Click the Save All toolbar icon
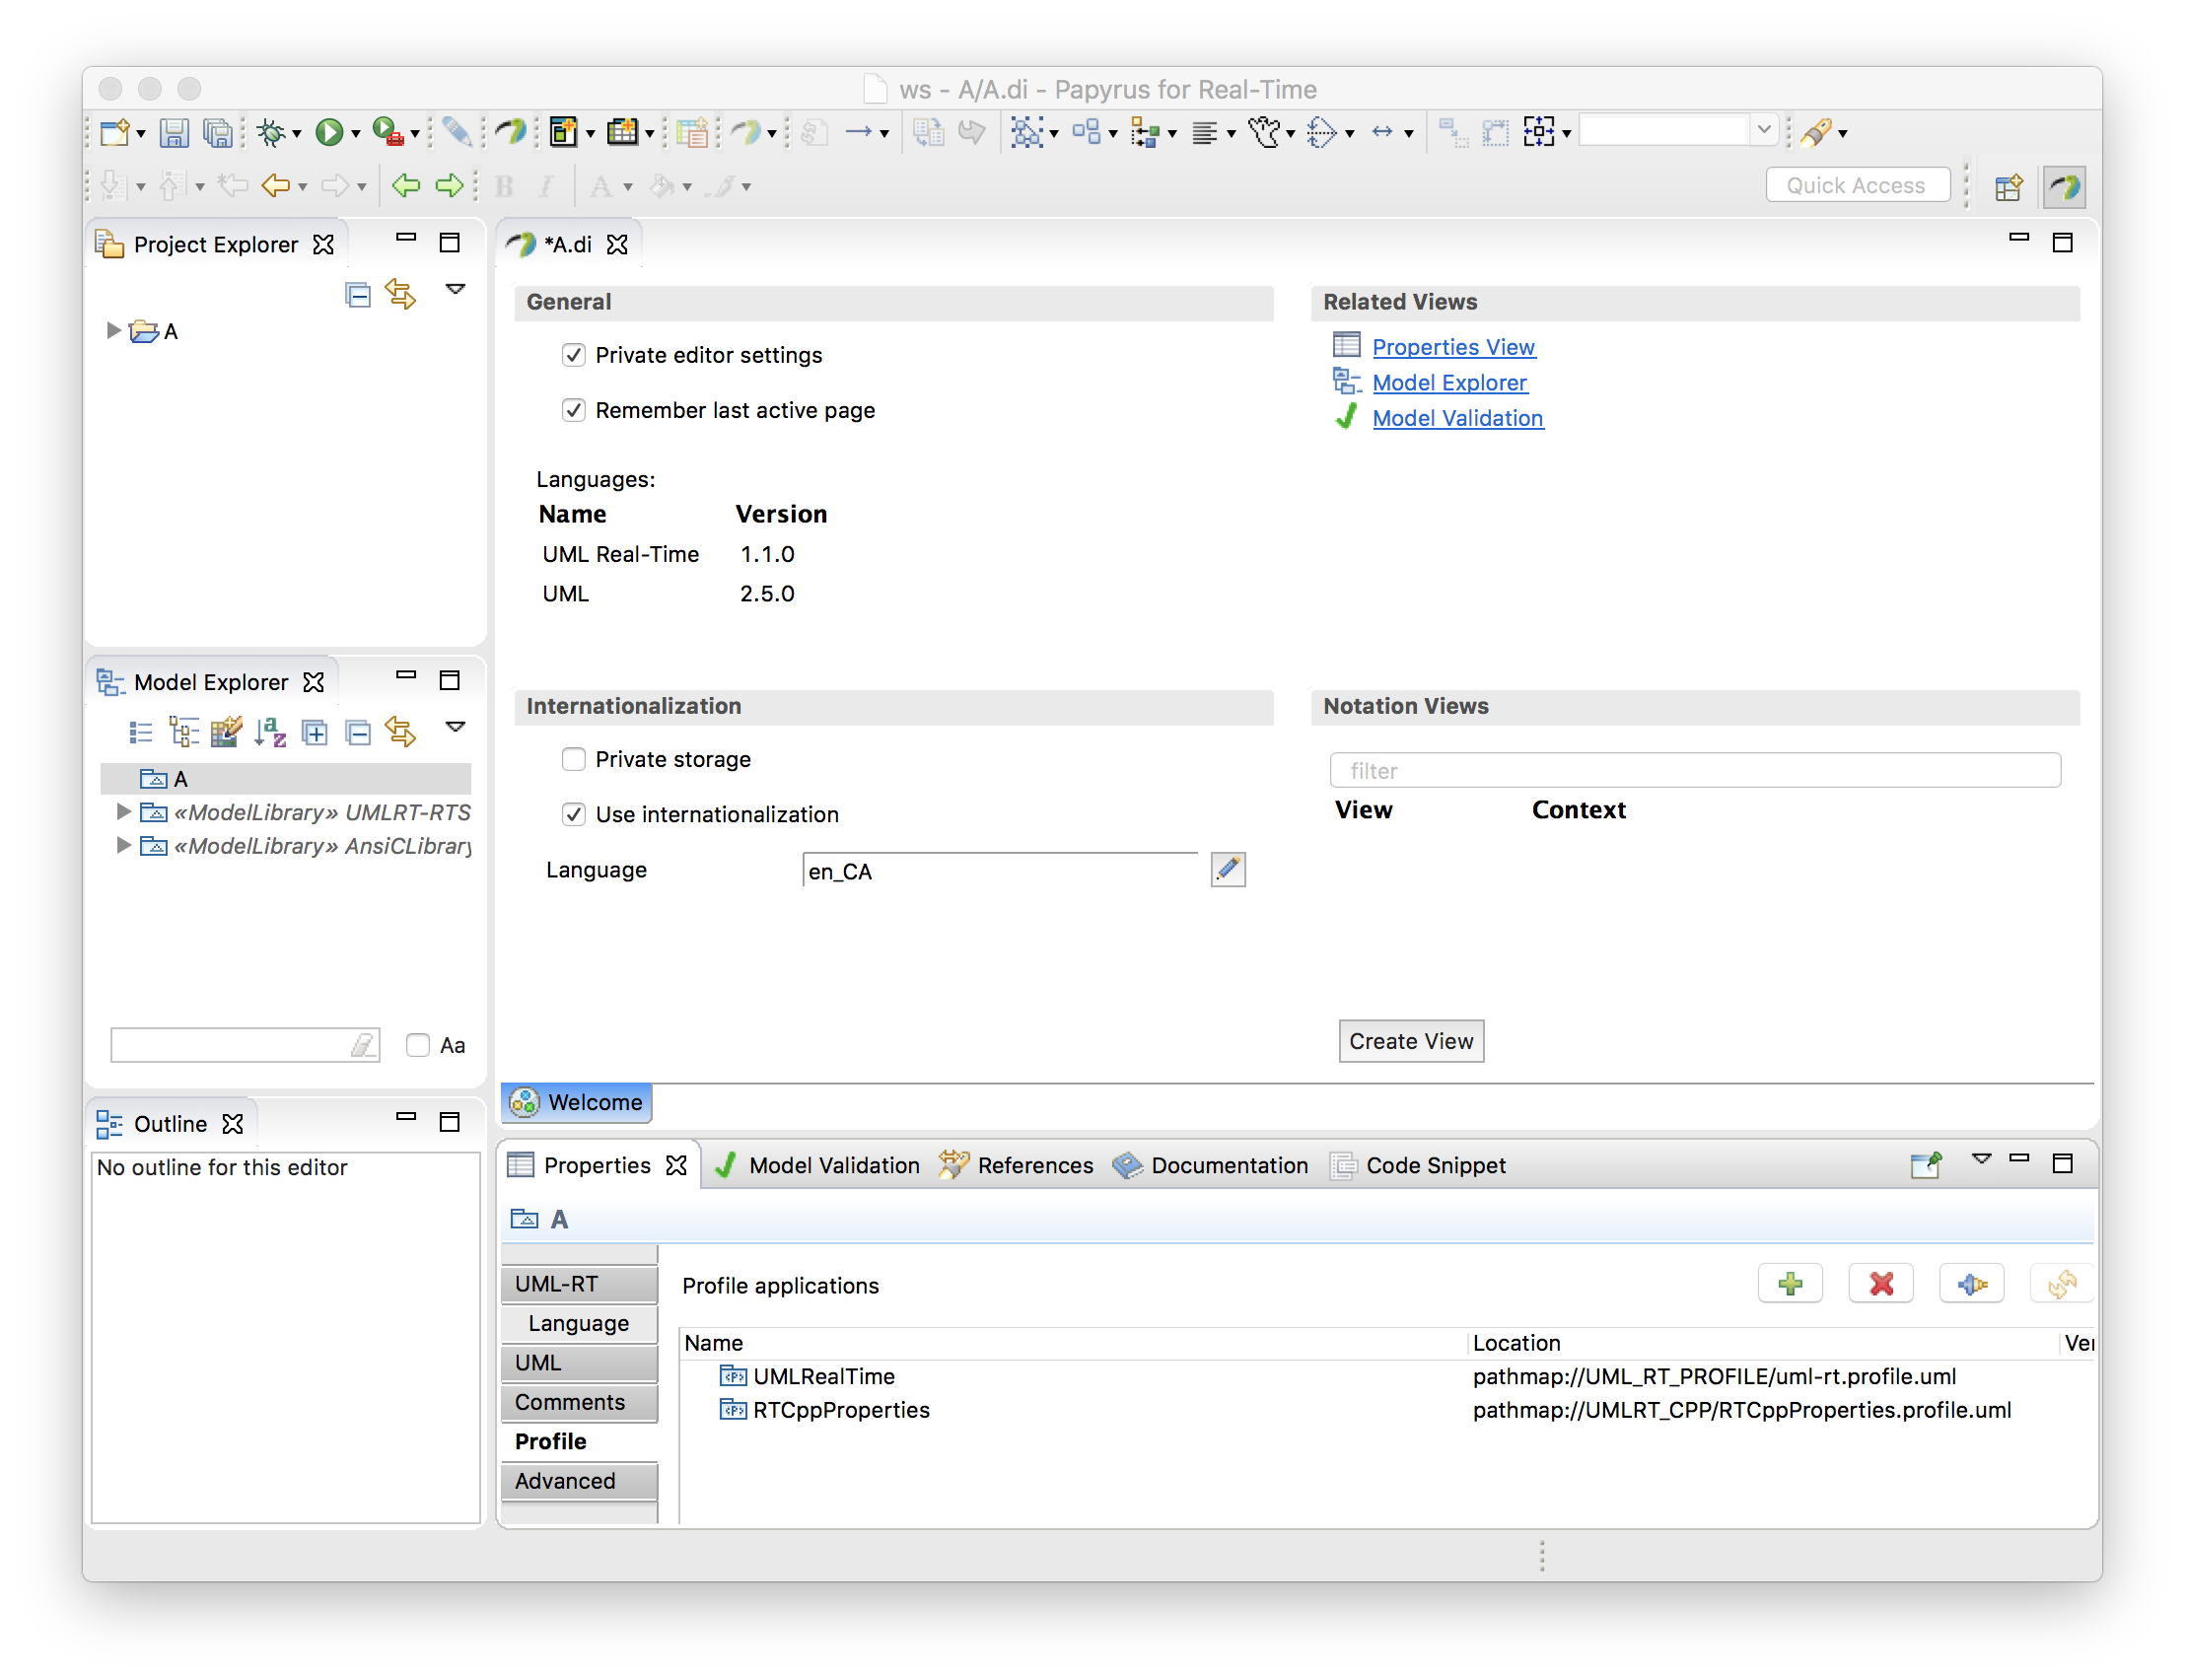 point(217,132)
